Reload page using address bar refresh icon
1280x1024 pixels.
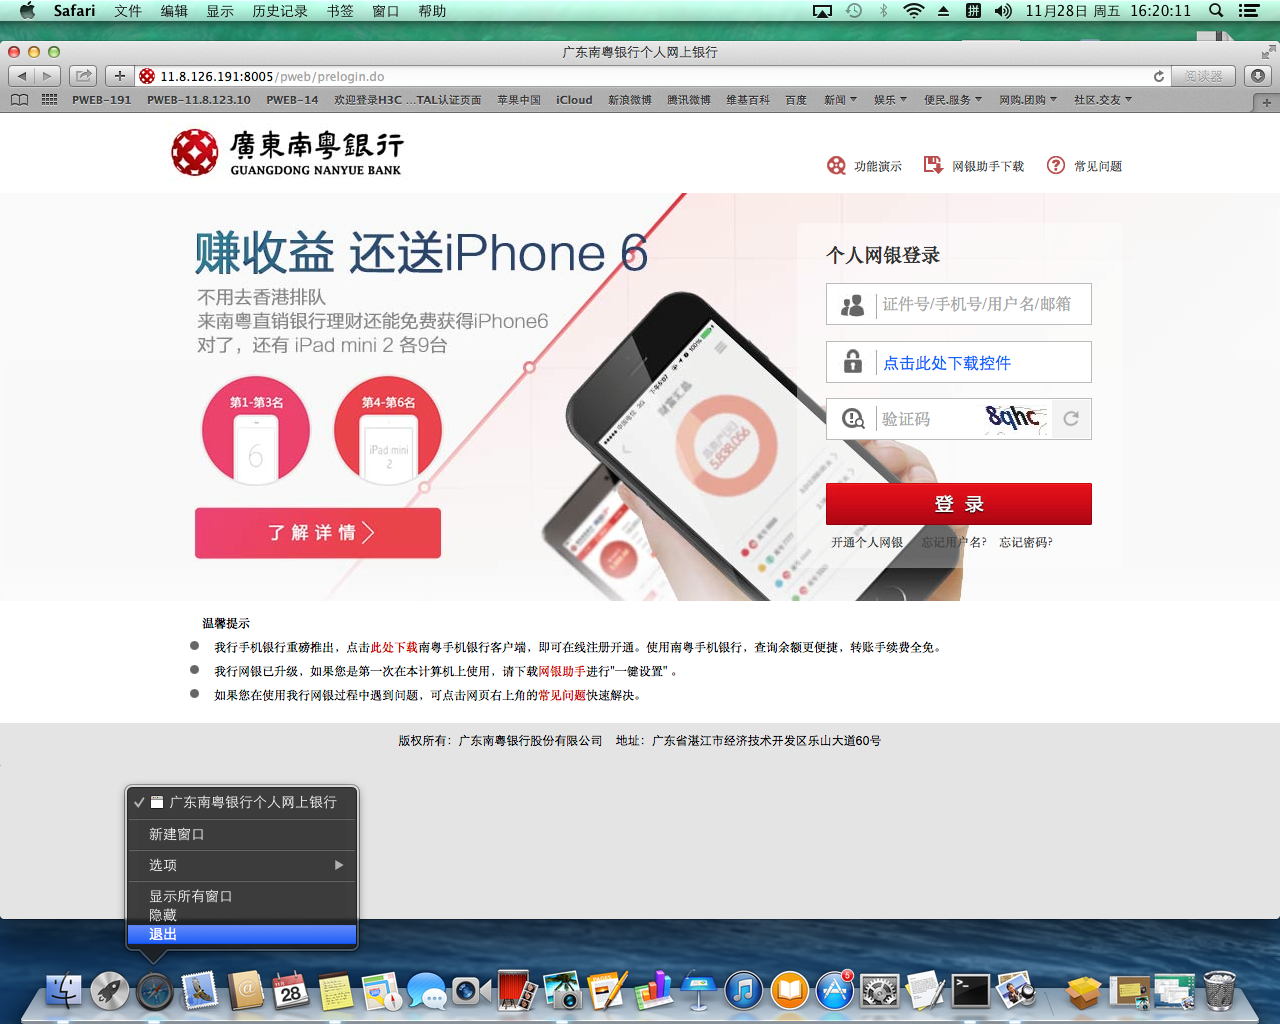(x=1159, y=76)
